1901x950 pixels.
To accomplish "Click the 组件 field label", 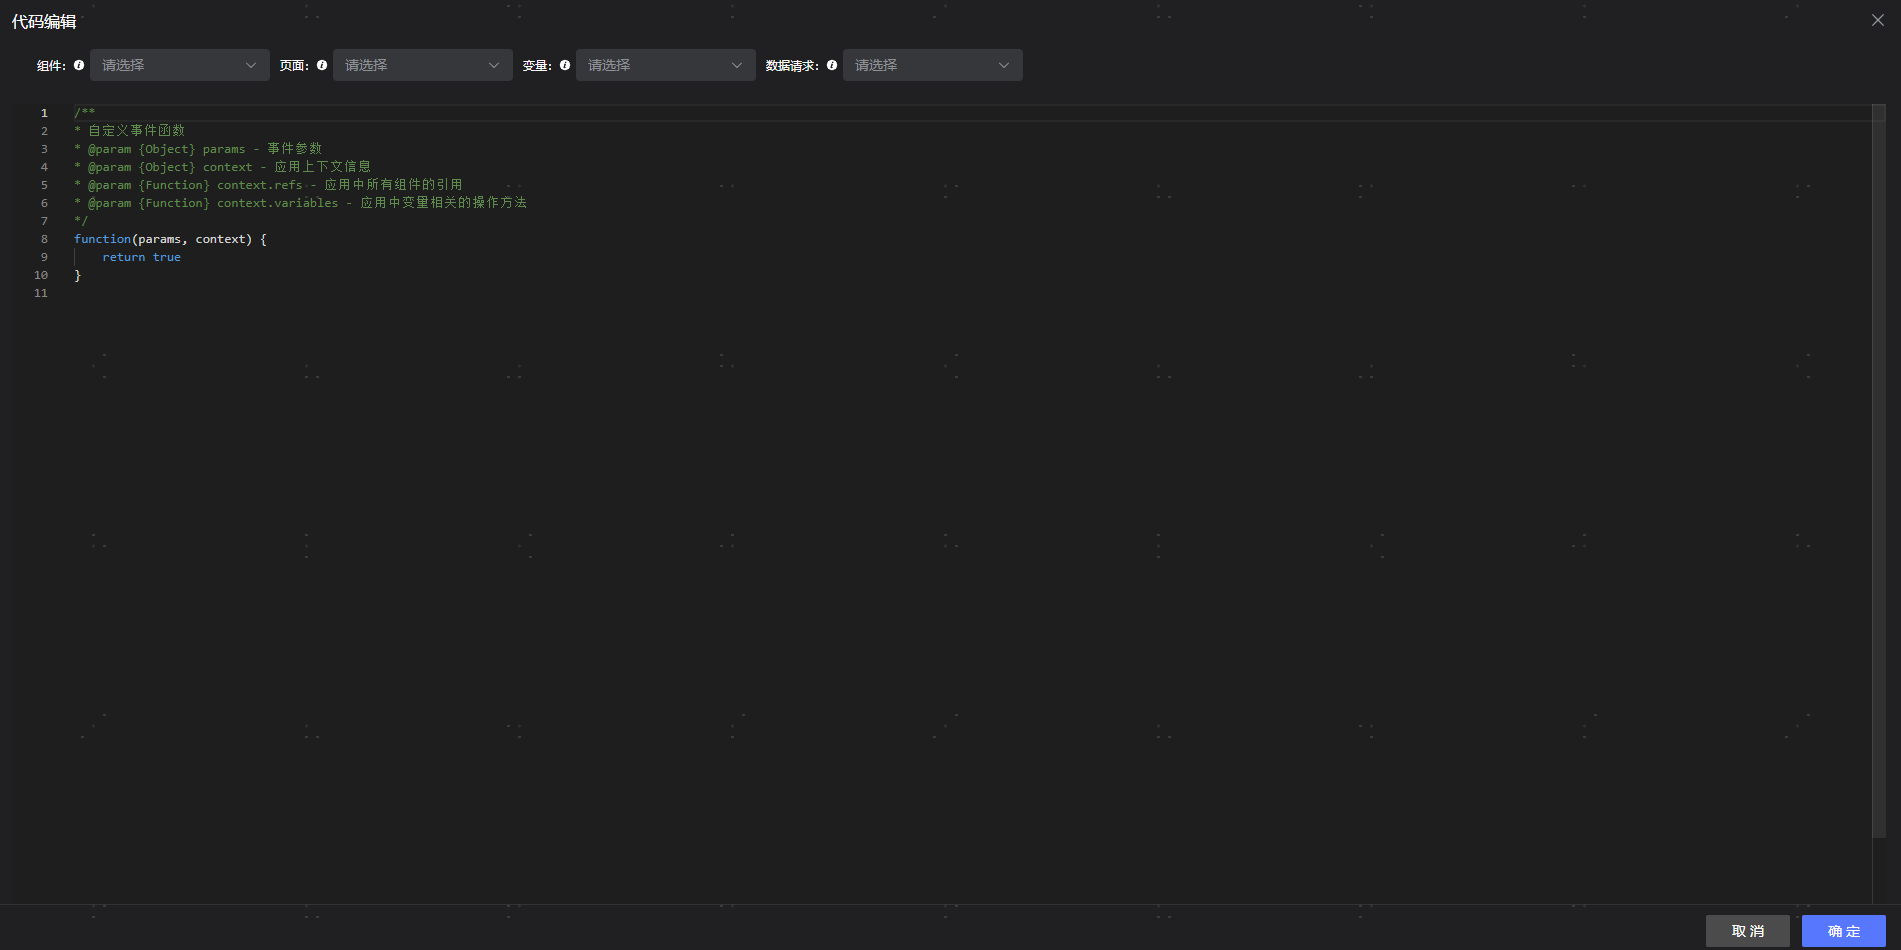I will pyautogui.click(x=51, y=66).
